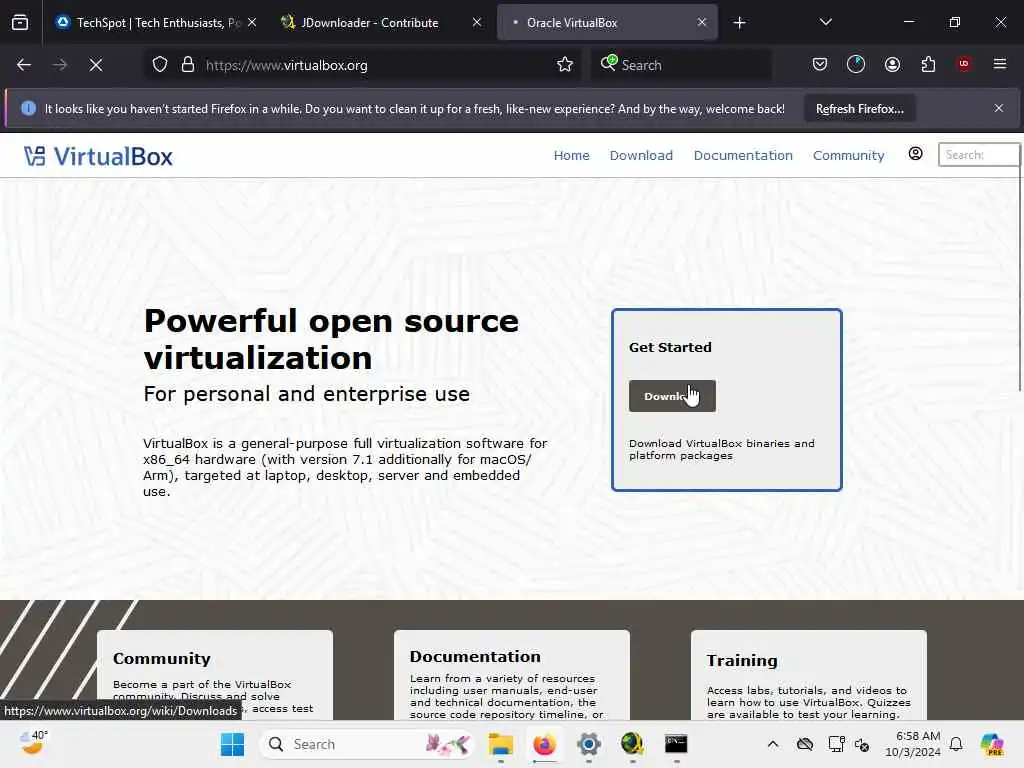Image resolution: width=1024 pixels, height=768 pixels.
Task: Close the TechSpot tab
Action: 251,22
